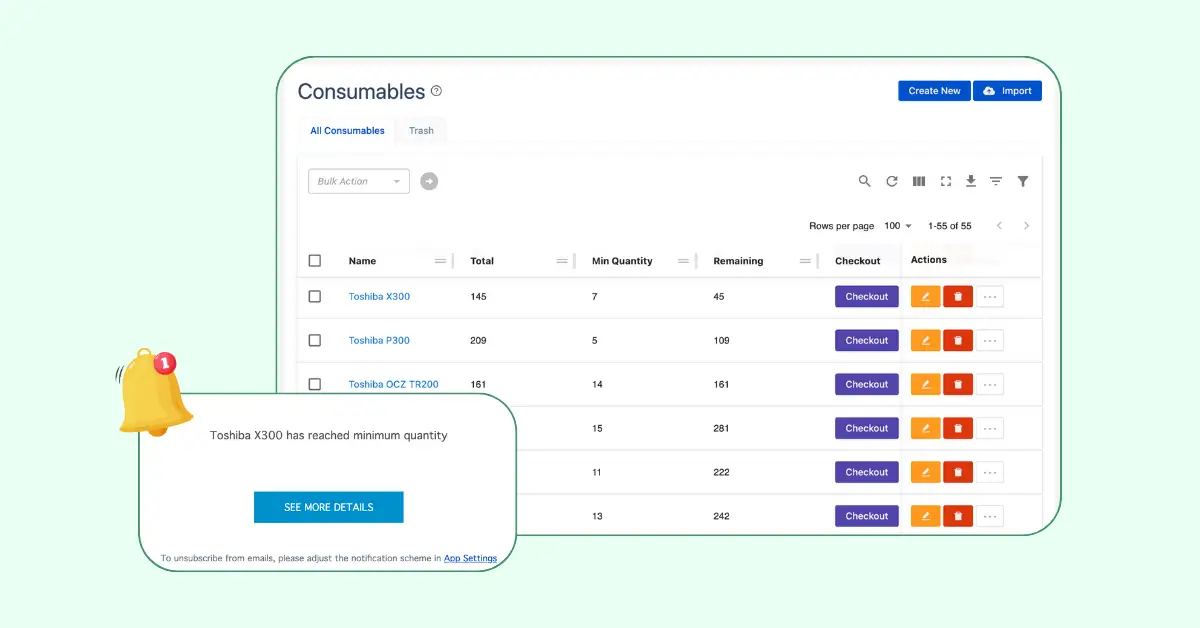Sort by the Name column header
1200x628 pixels.
click(362, 261)
